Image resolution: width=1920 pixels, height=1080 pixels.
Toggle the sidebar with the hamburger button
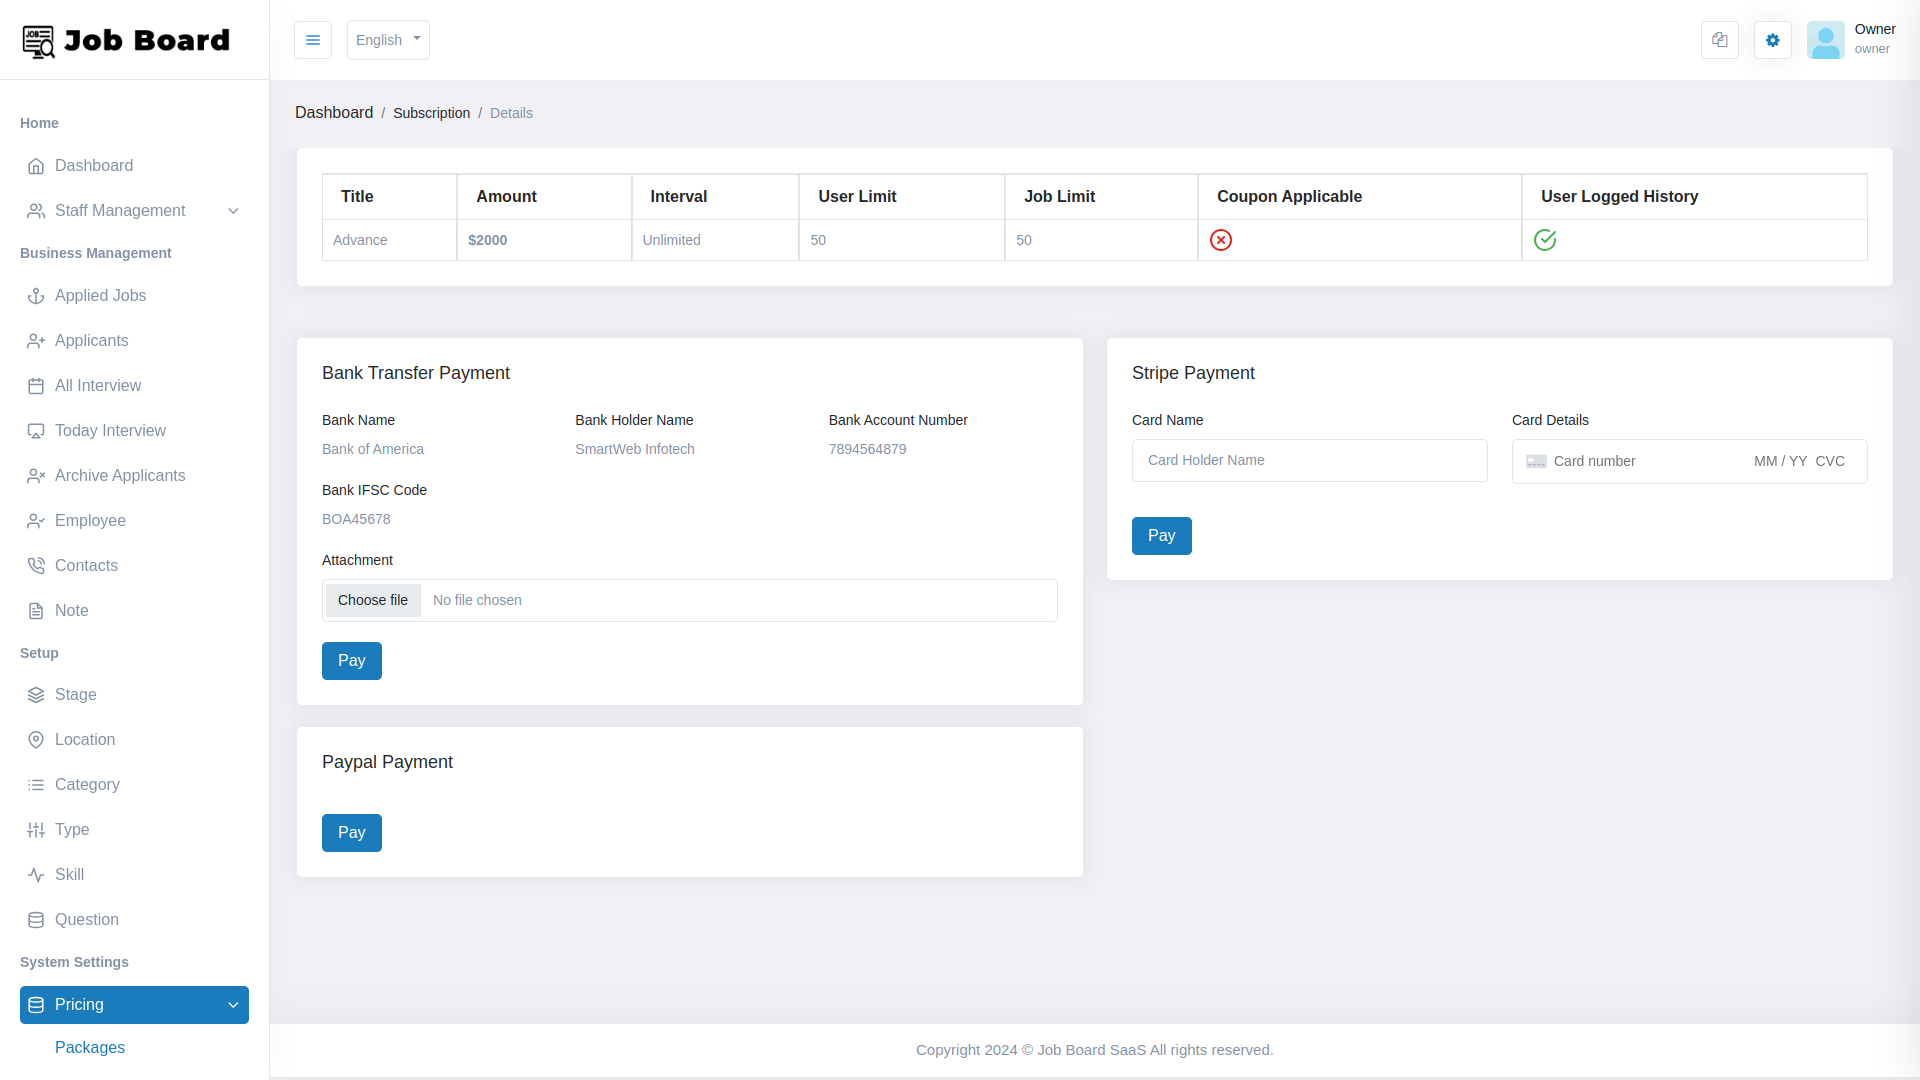pos(313,40)
